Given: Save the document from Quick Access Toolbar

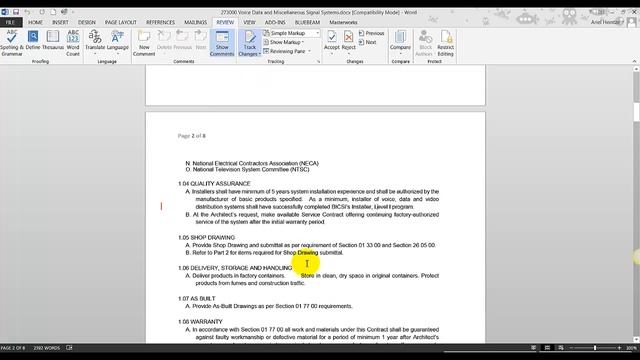Looking at the screenshot, I should click(16, 12).
